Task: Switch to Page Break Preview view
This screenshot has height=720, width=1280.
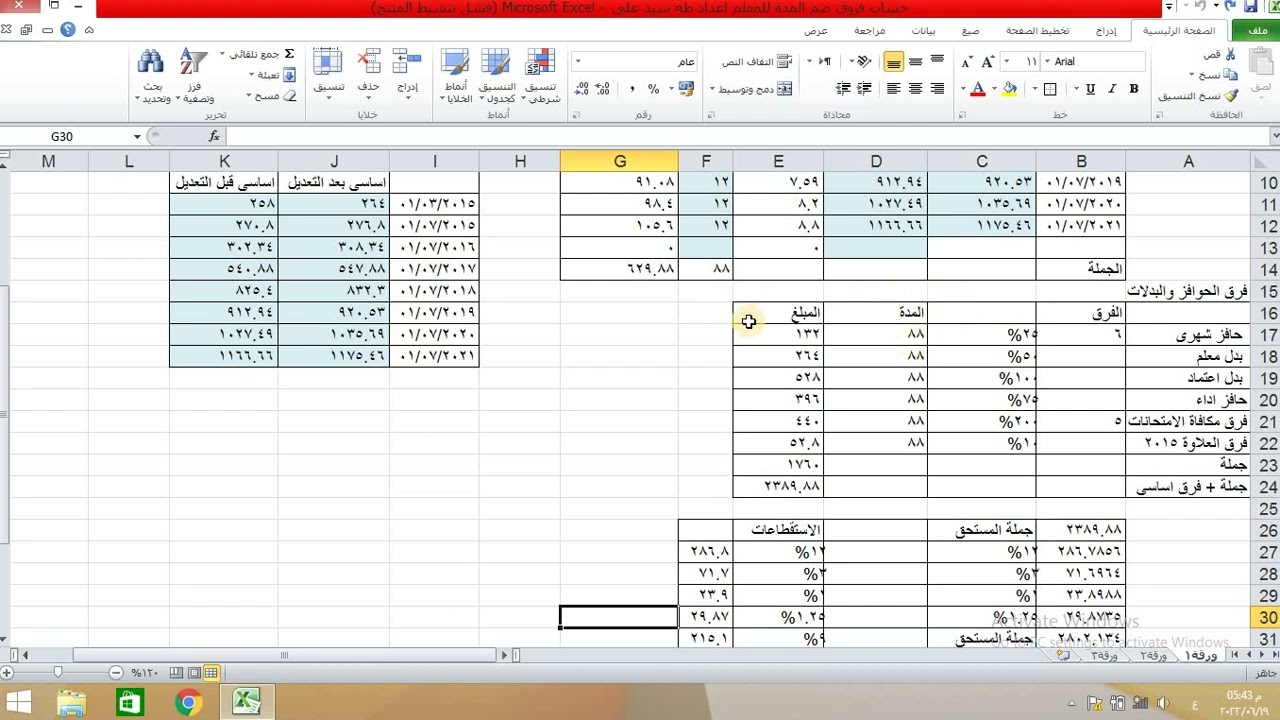Action: click(x=176, y=673)
